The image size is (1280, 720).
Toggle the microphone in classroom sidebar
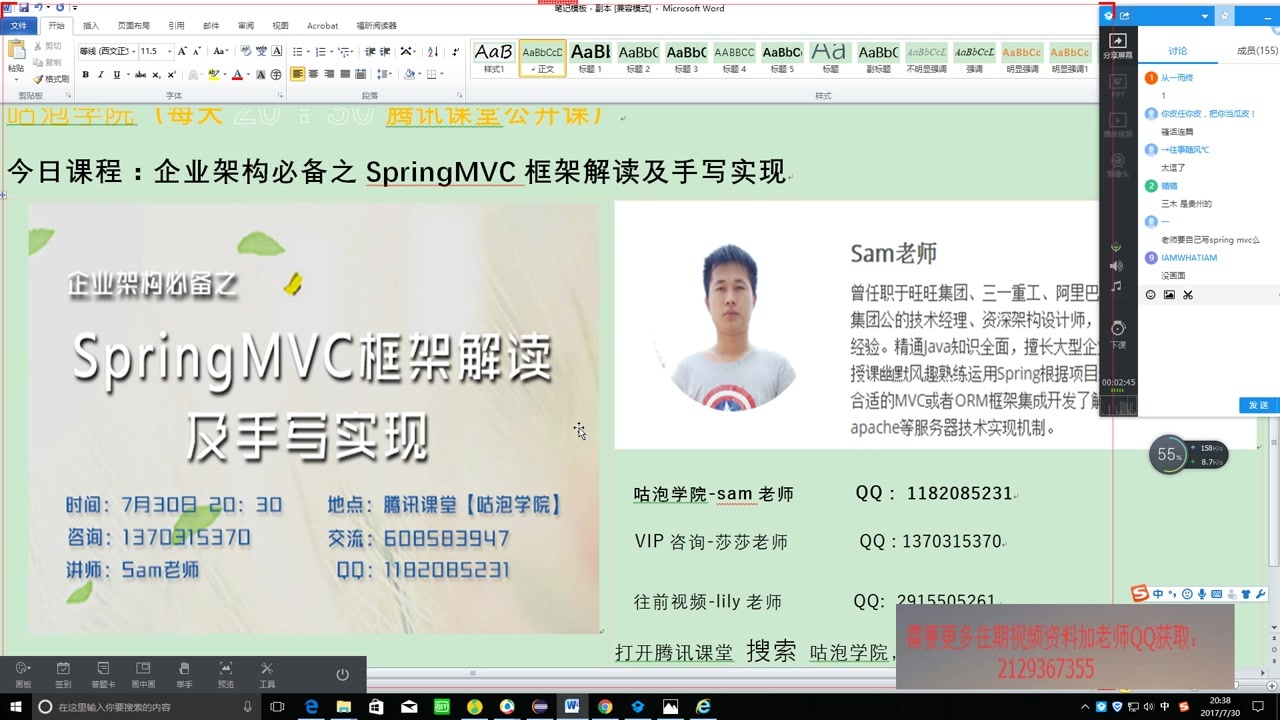[1117, 246]
